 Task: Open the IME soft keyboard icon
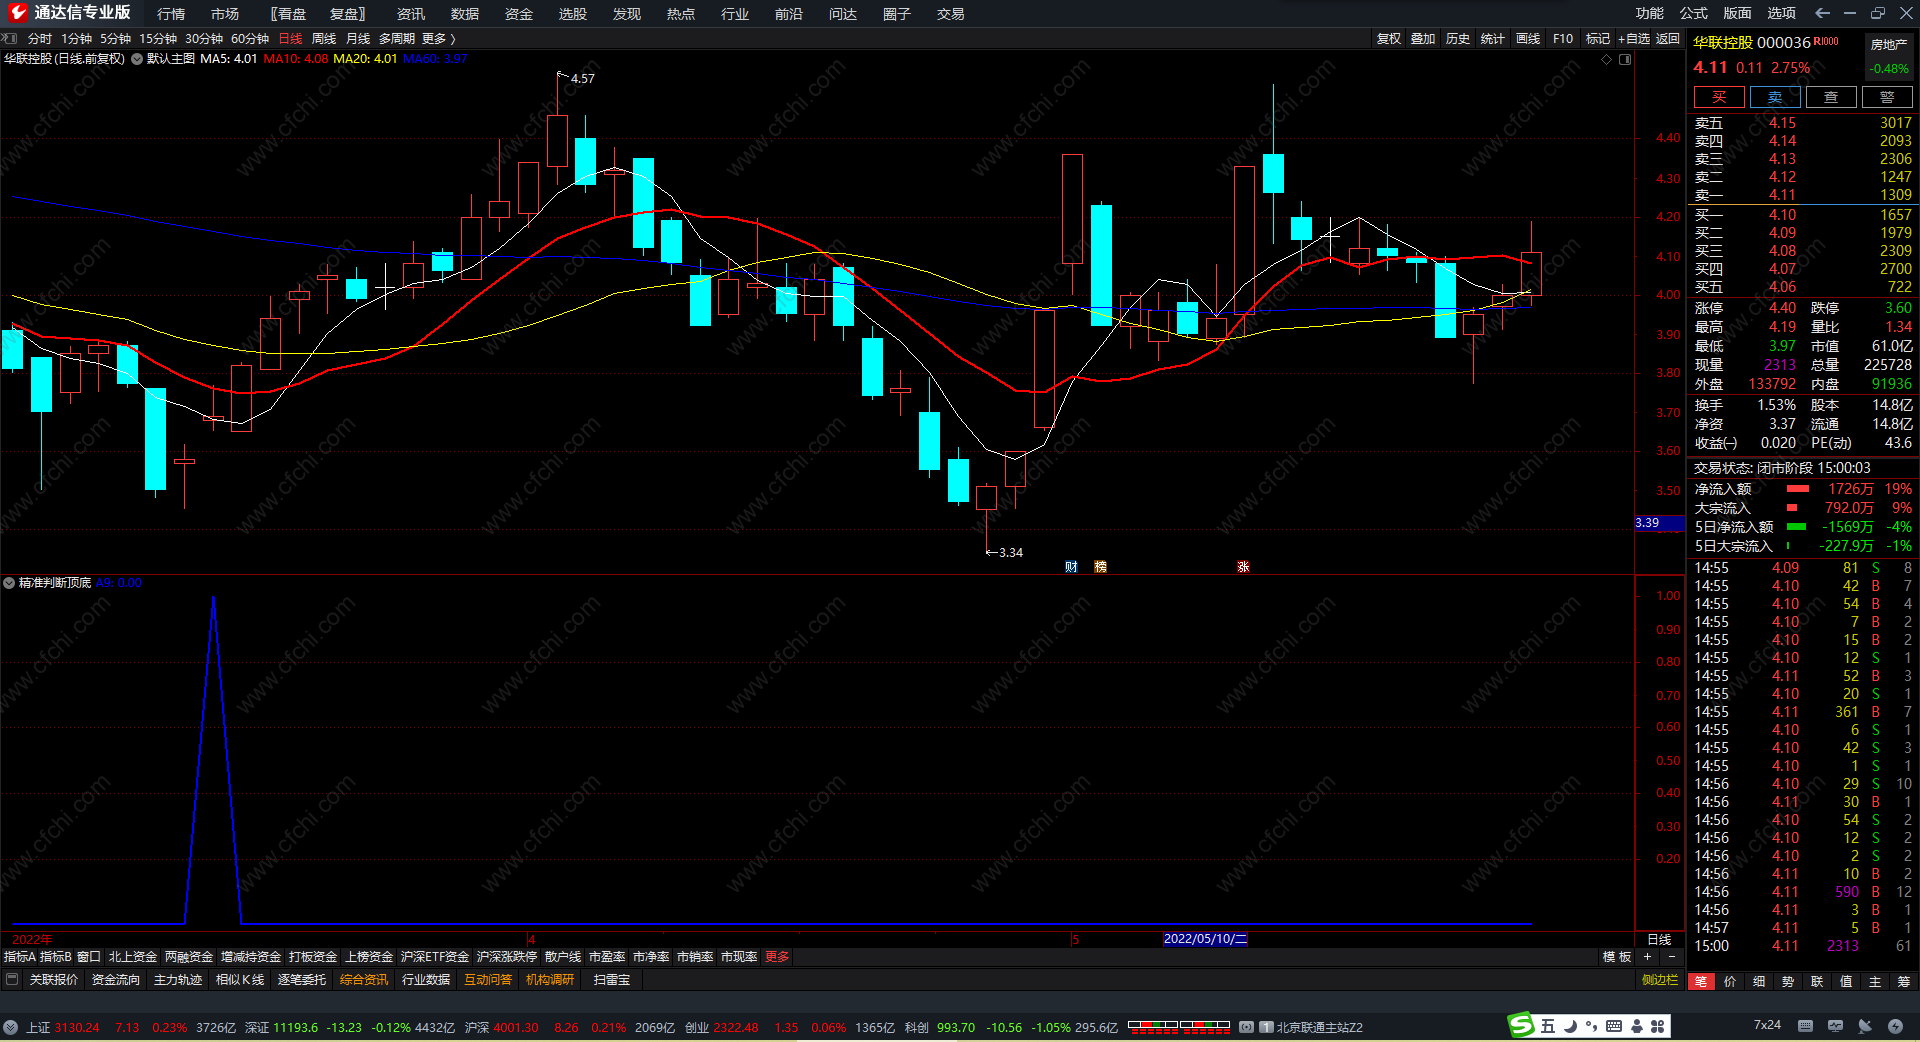click(x=1614, y=1026)
